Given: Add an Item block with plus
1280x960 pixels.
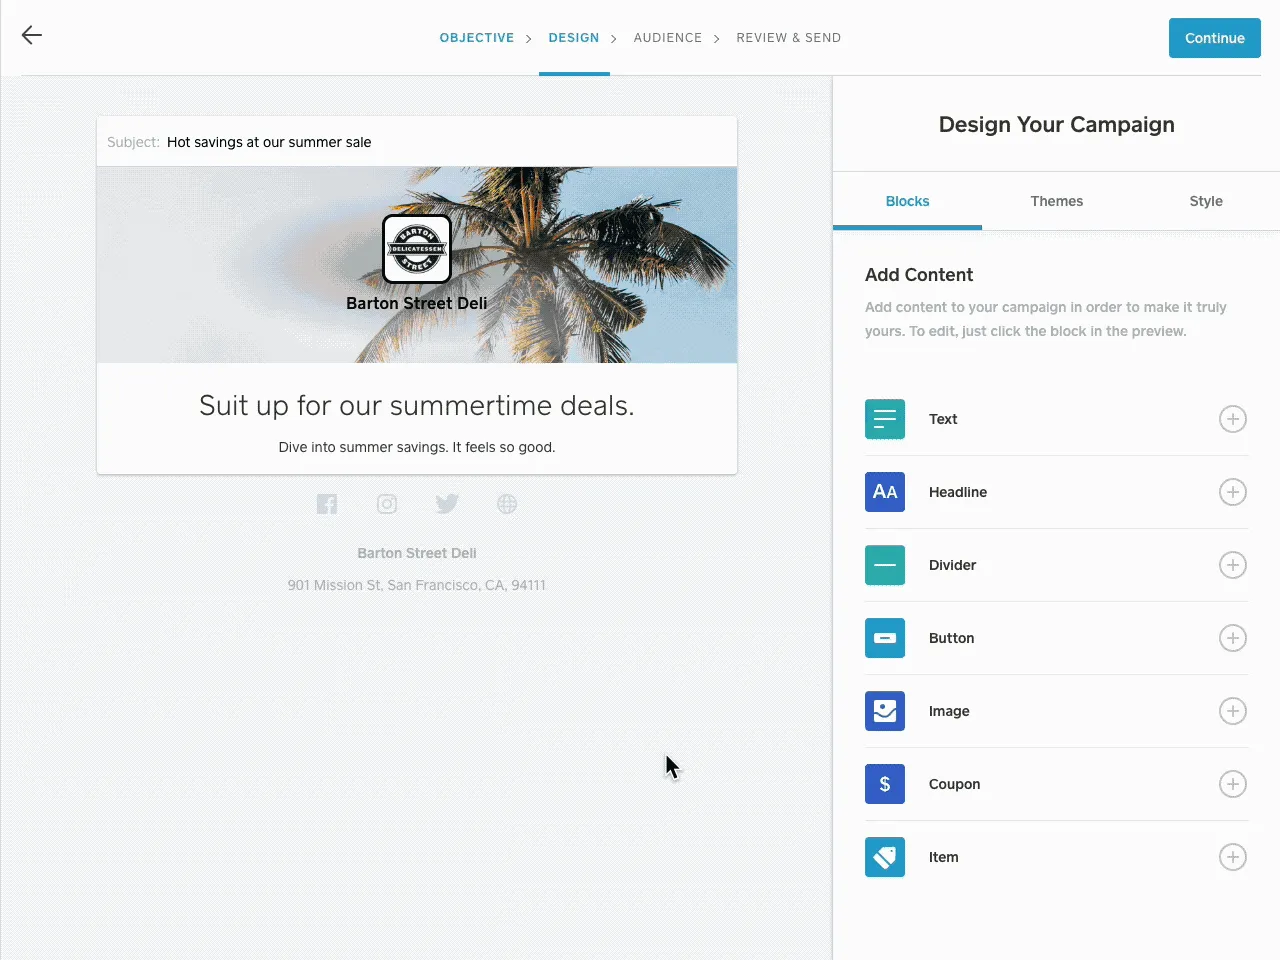Looking at the screenshot, I should pos(1233,857).
